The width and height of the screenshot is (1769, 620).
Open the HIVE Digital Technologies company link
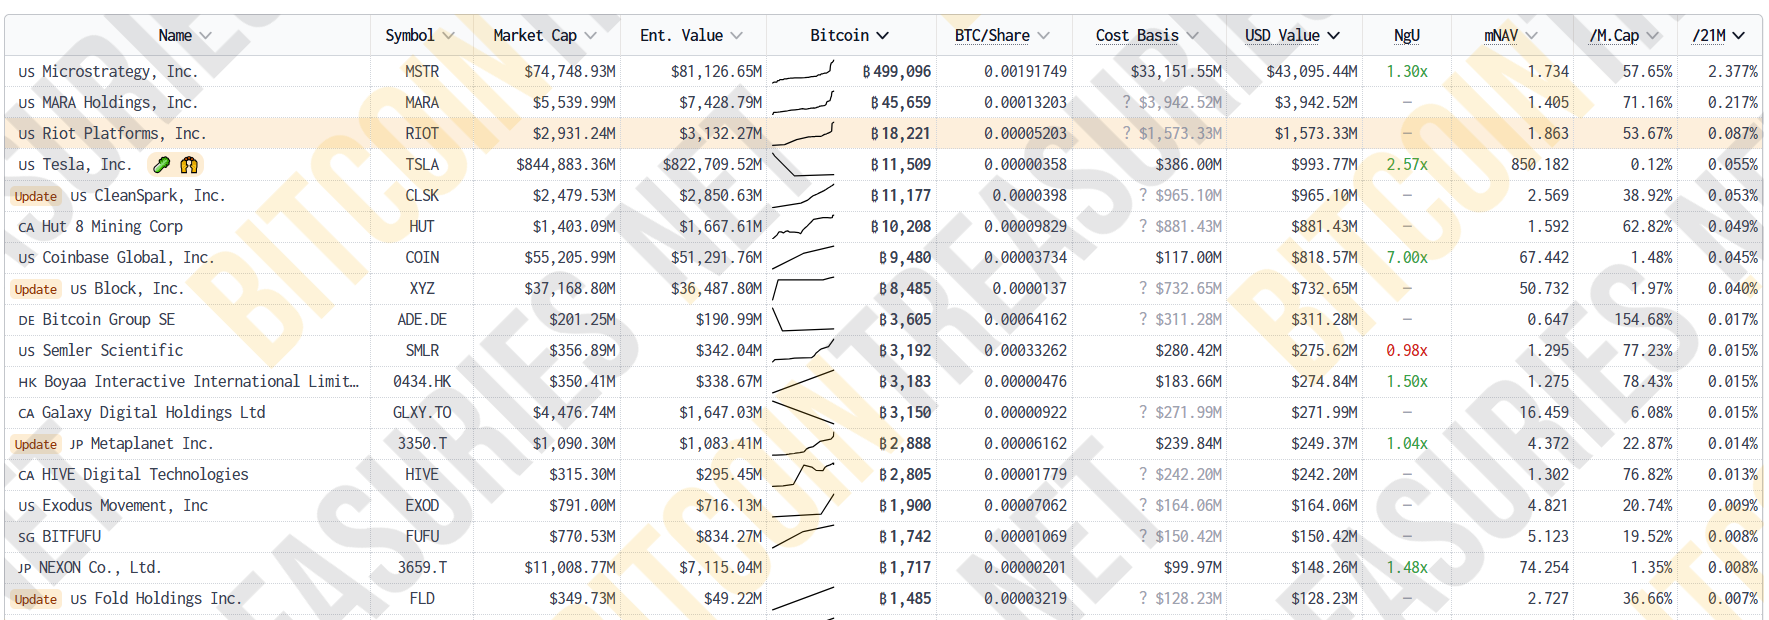[x=145, y=474]
